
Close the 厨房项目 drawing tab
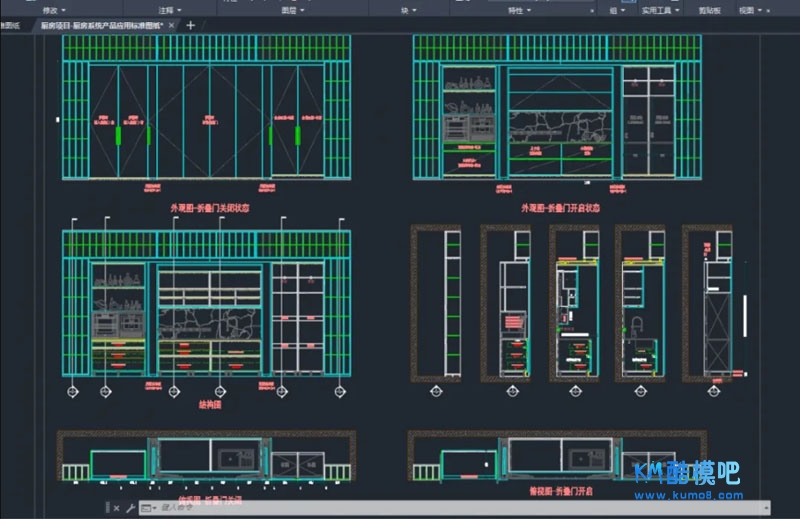coord(172,25)
